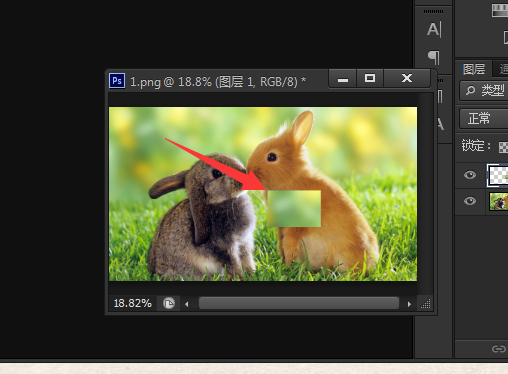Viewport: 508px width, 374px height.
Task: Switch to the 图层 tab
Action: click(x=474, y=69)
